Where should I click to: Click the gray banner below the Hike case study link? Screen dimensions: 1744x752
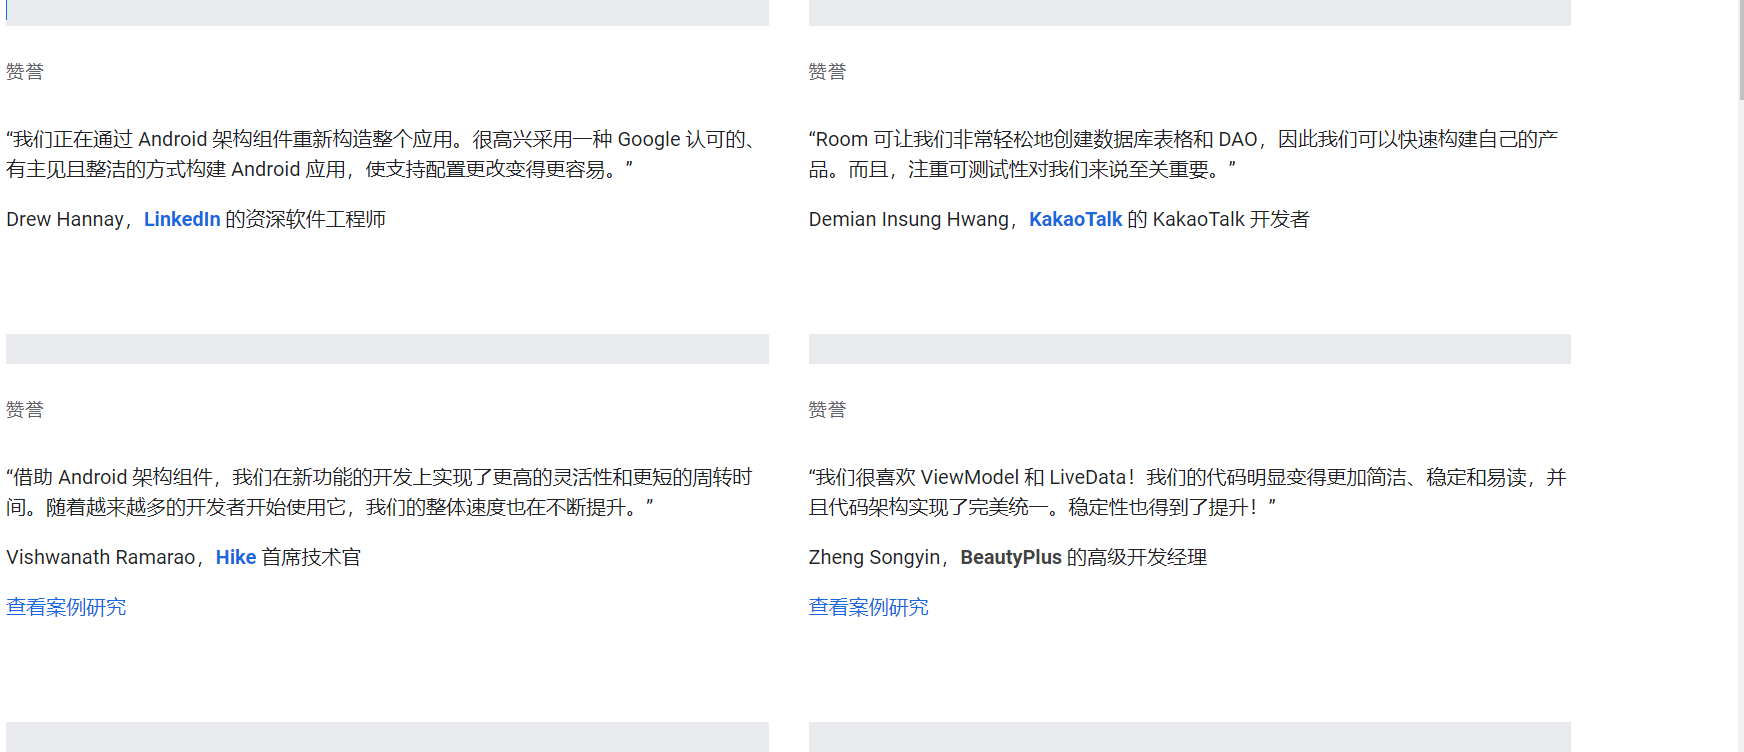[x=387, y=737]
